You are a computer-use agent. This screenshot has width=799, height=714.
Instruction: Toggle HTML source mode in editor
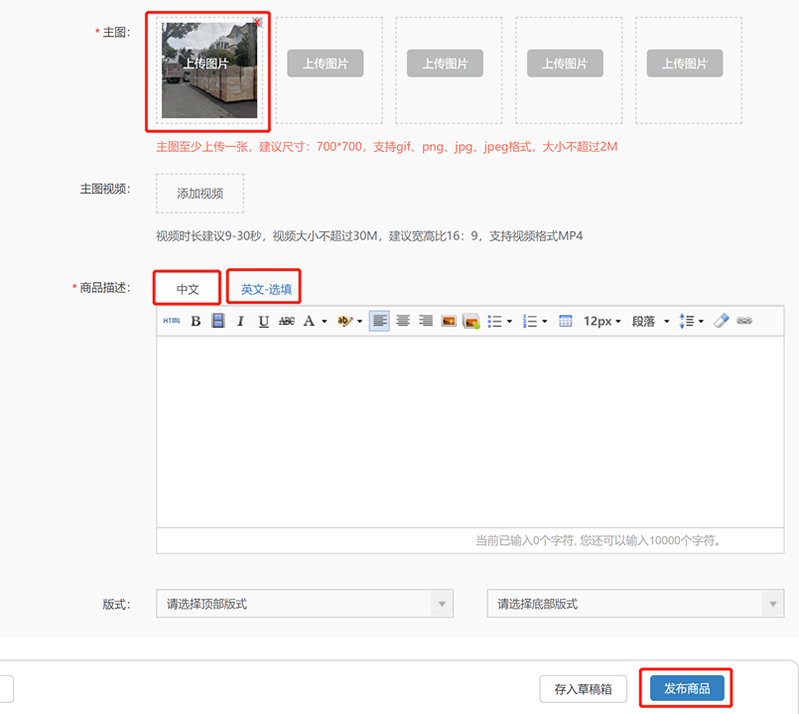pos(172,321)
